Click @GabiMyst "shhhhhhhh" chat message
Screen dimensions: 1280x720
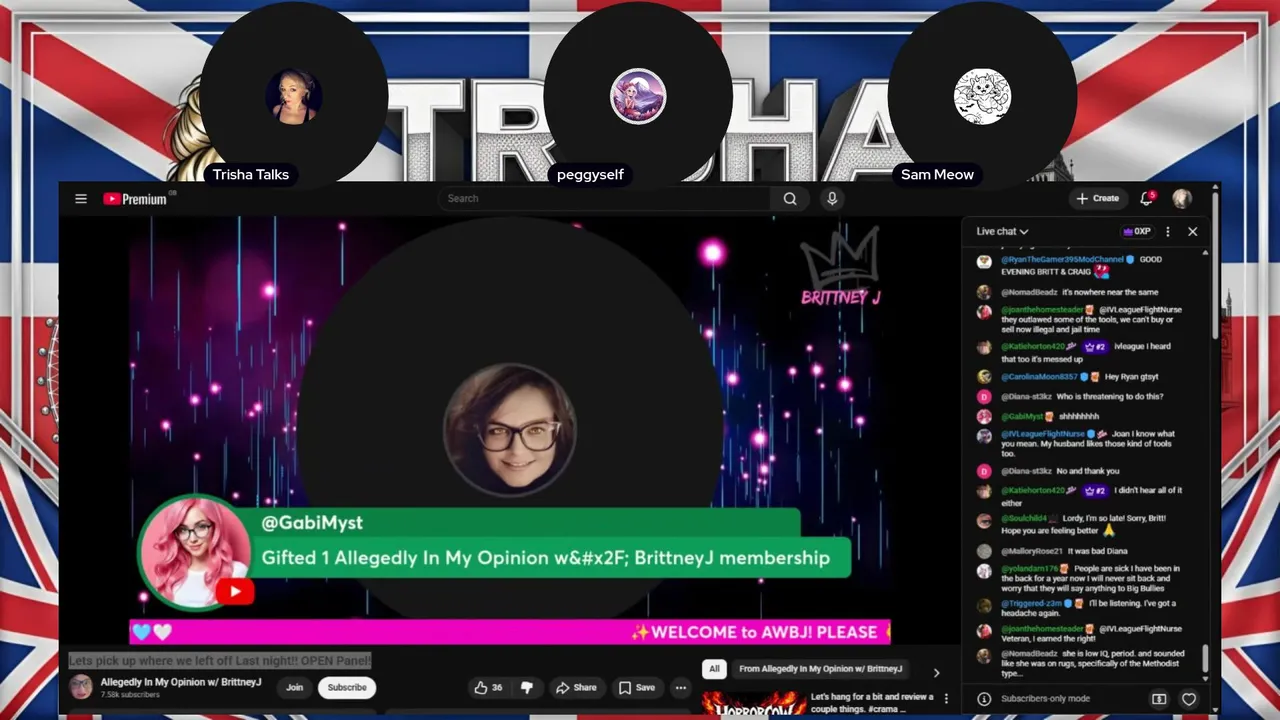[1079, 417]
